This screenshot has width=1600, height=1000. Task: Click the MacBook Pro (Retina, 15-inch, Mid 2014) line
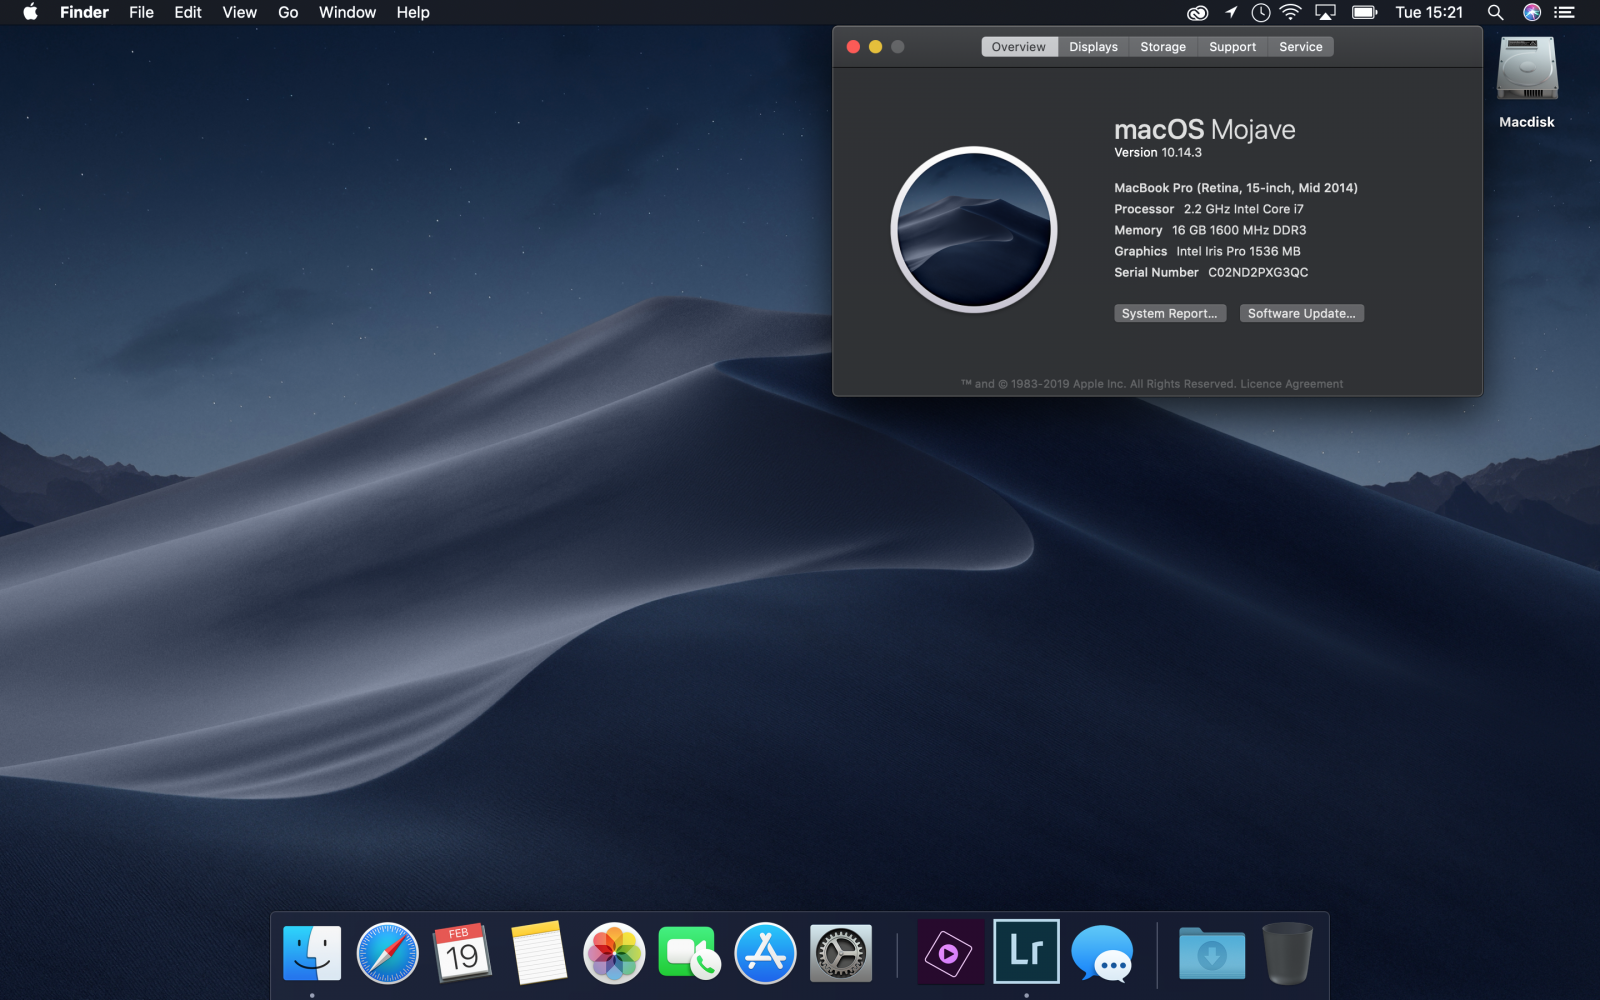click(x=1236, y=188)
